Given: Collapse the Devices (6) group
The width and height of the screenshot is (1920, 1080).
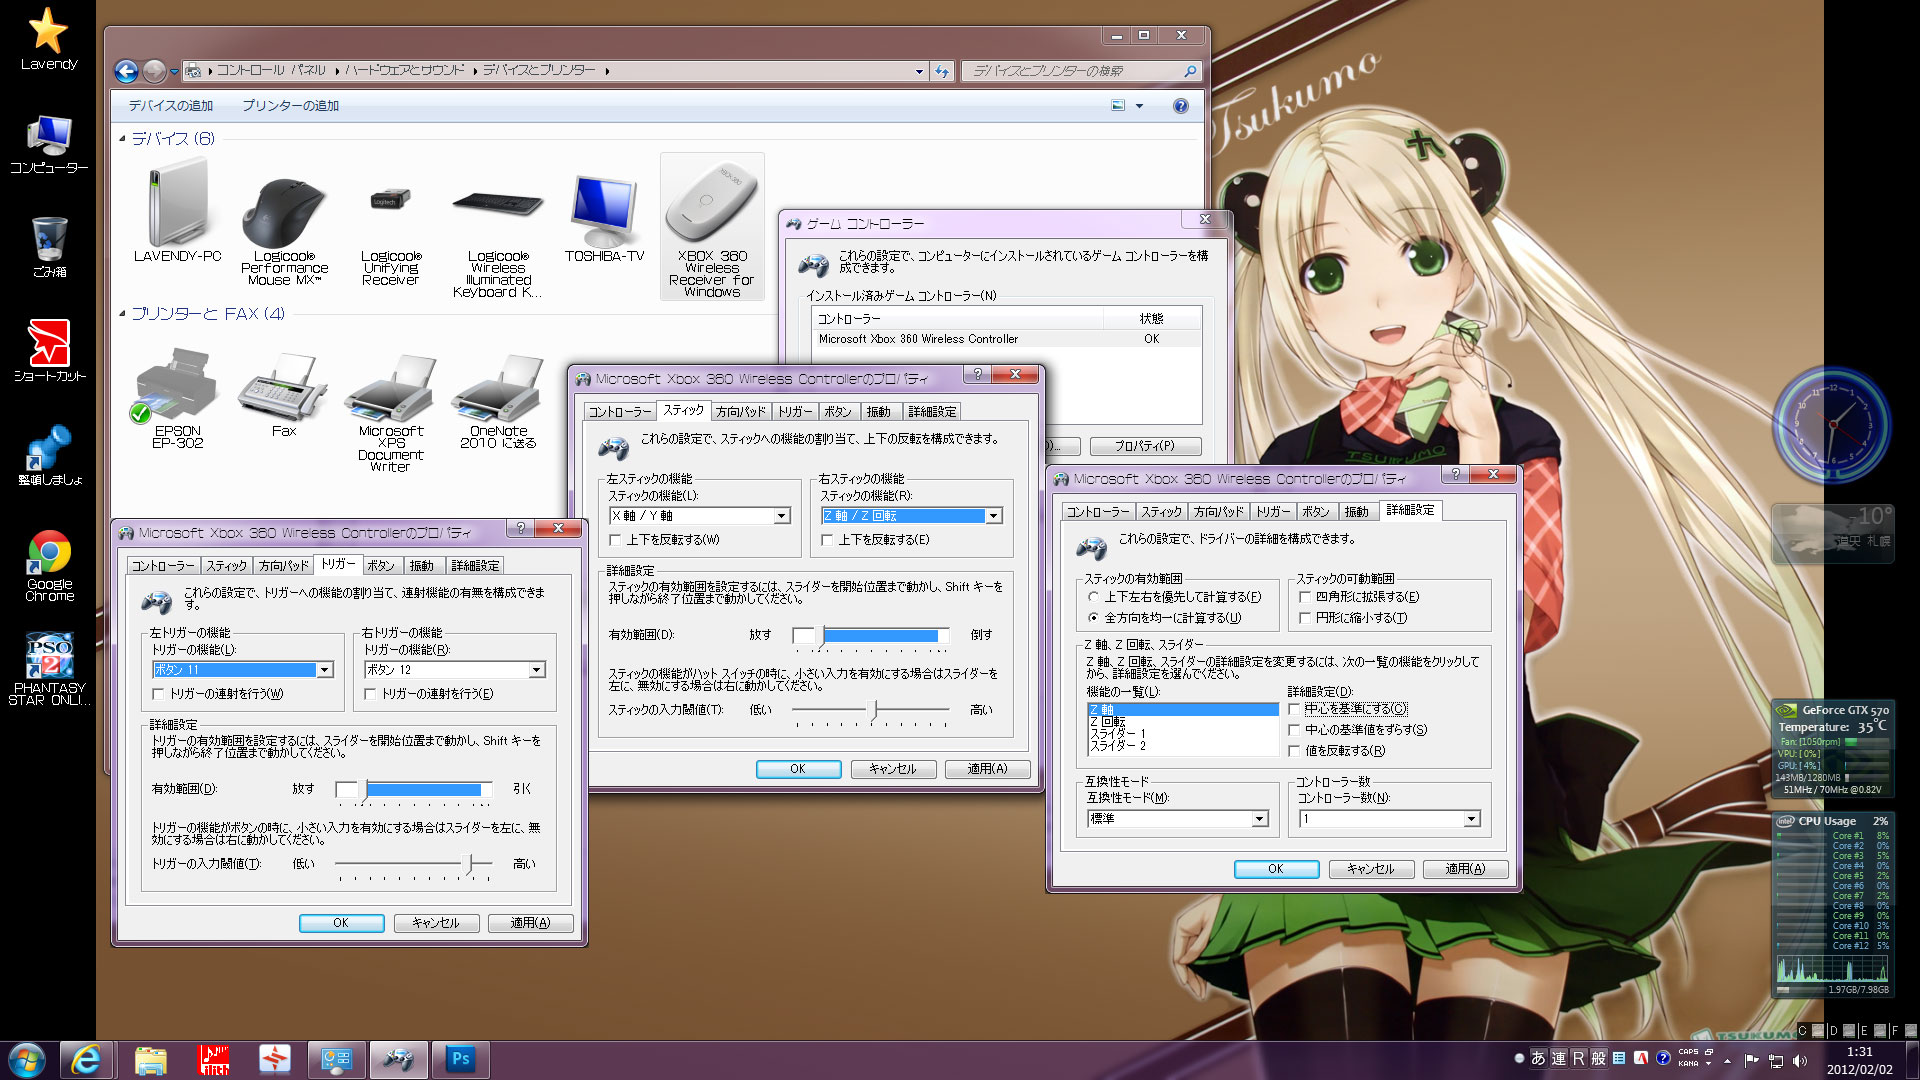Looking at the screenshot, I should coord(123,139).
